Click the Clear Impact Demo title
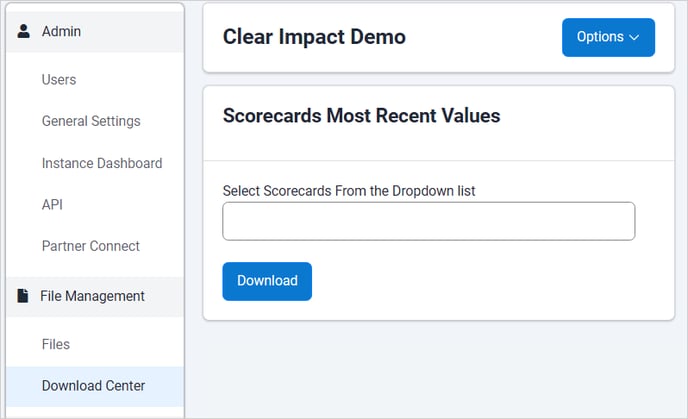This screenshot has height=419, width=688. point(314,37)
